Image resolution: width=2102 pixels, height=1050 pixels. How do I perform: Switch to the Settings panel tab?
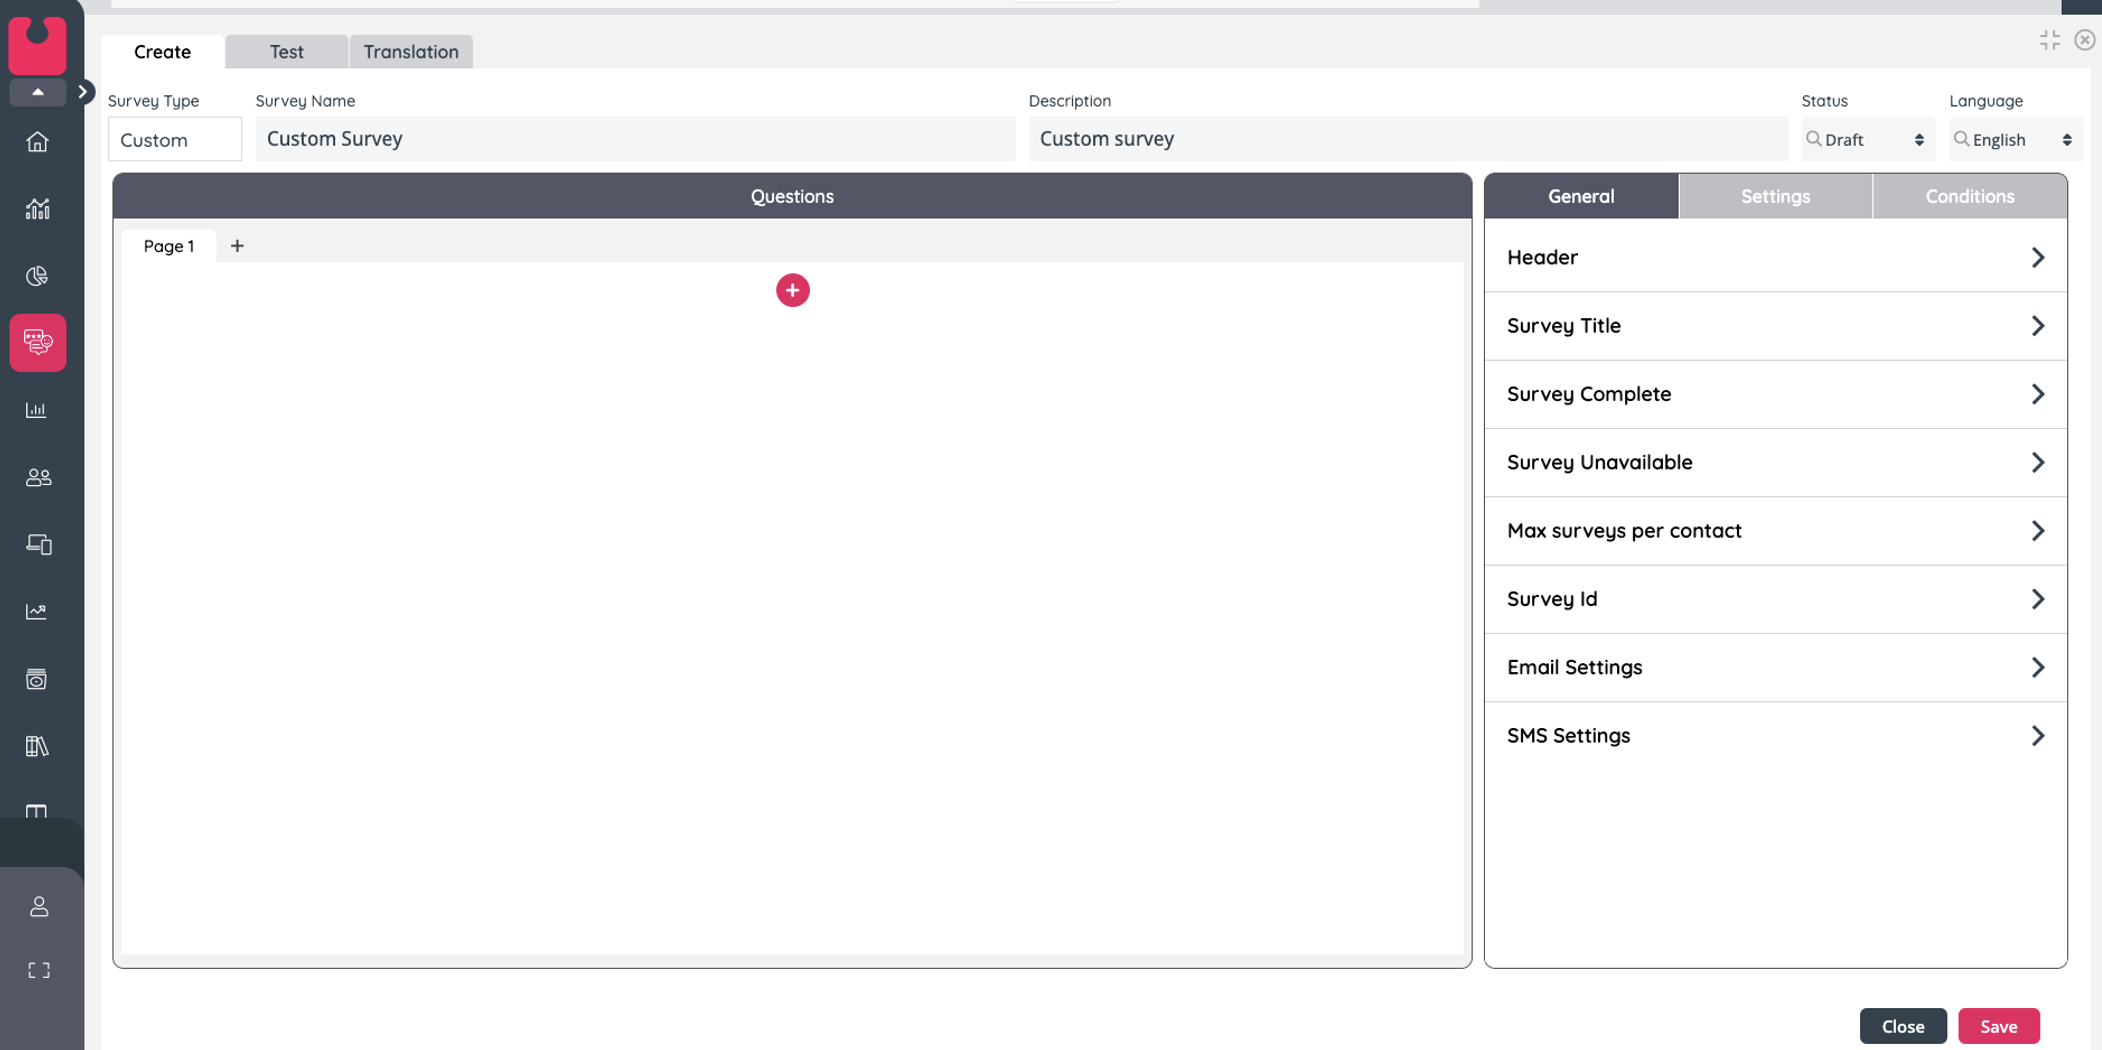click(x=1775, y=197)
